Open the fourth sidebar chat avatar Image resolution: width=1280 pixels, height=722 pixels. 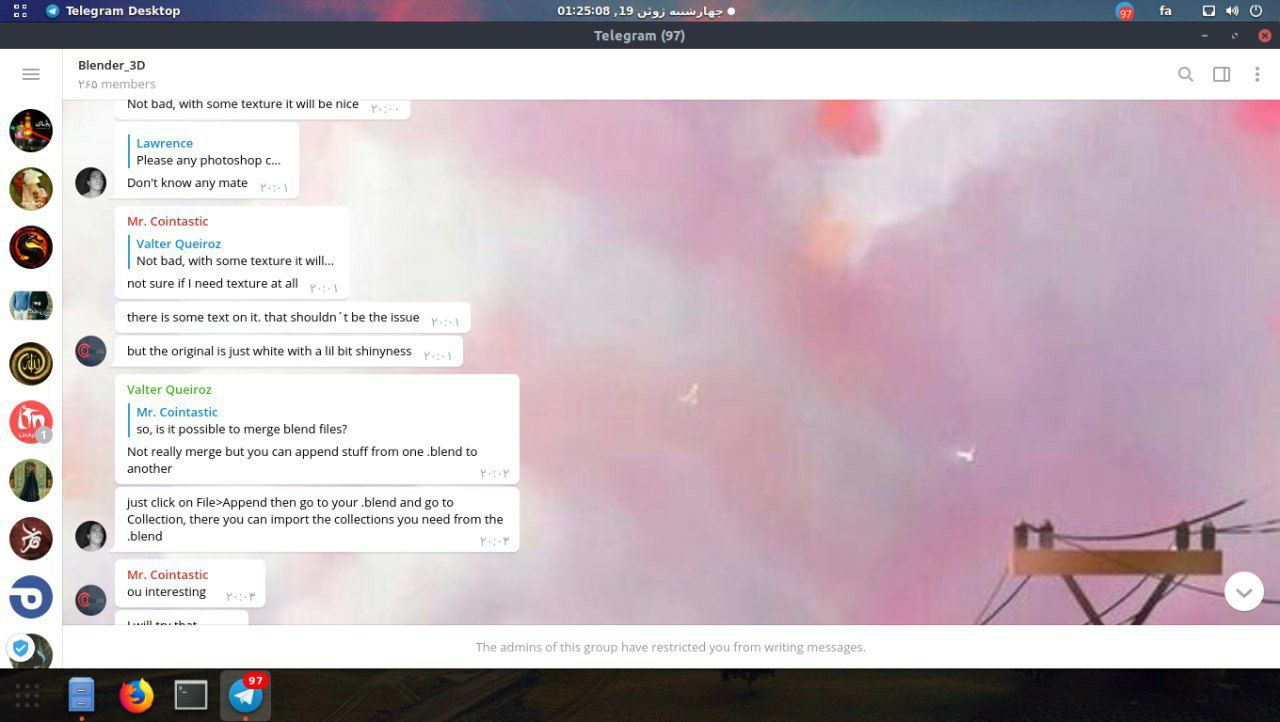31,305
